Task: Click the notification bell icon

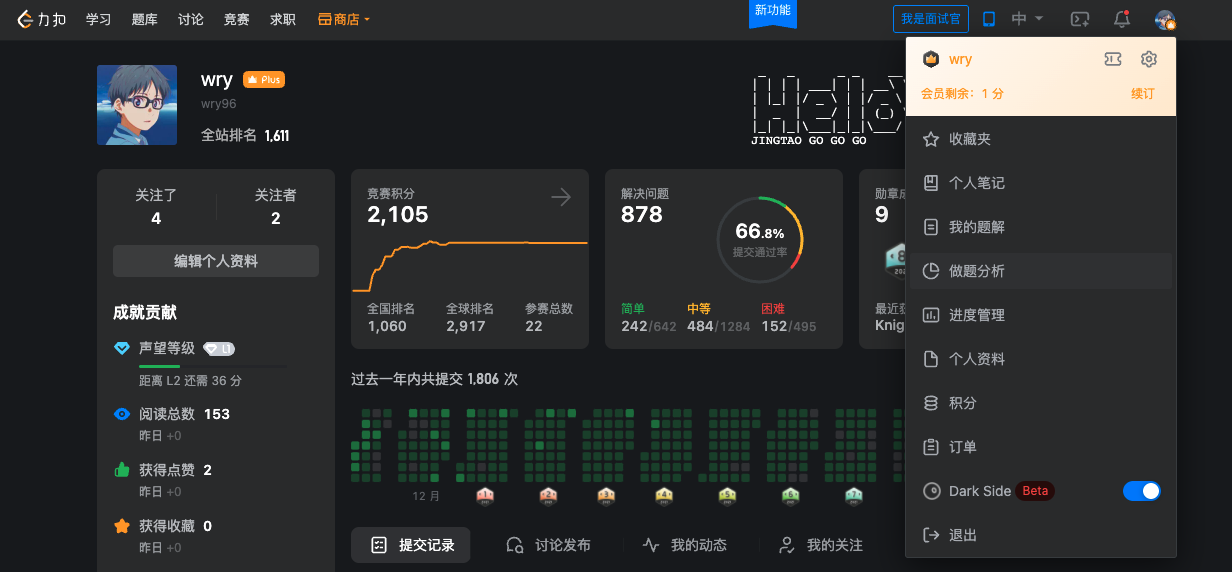Action: 1122,19
